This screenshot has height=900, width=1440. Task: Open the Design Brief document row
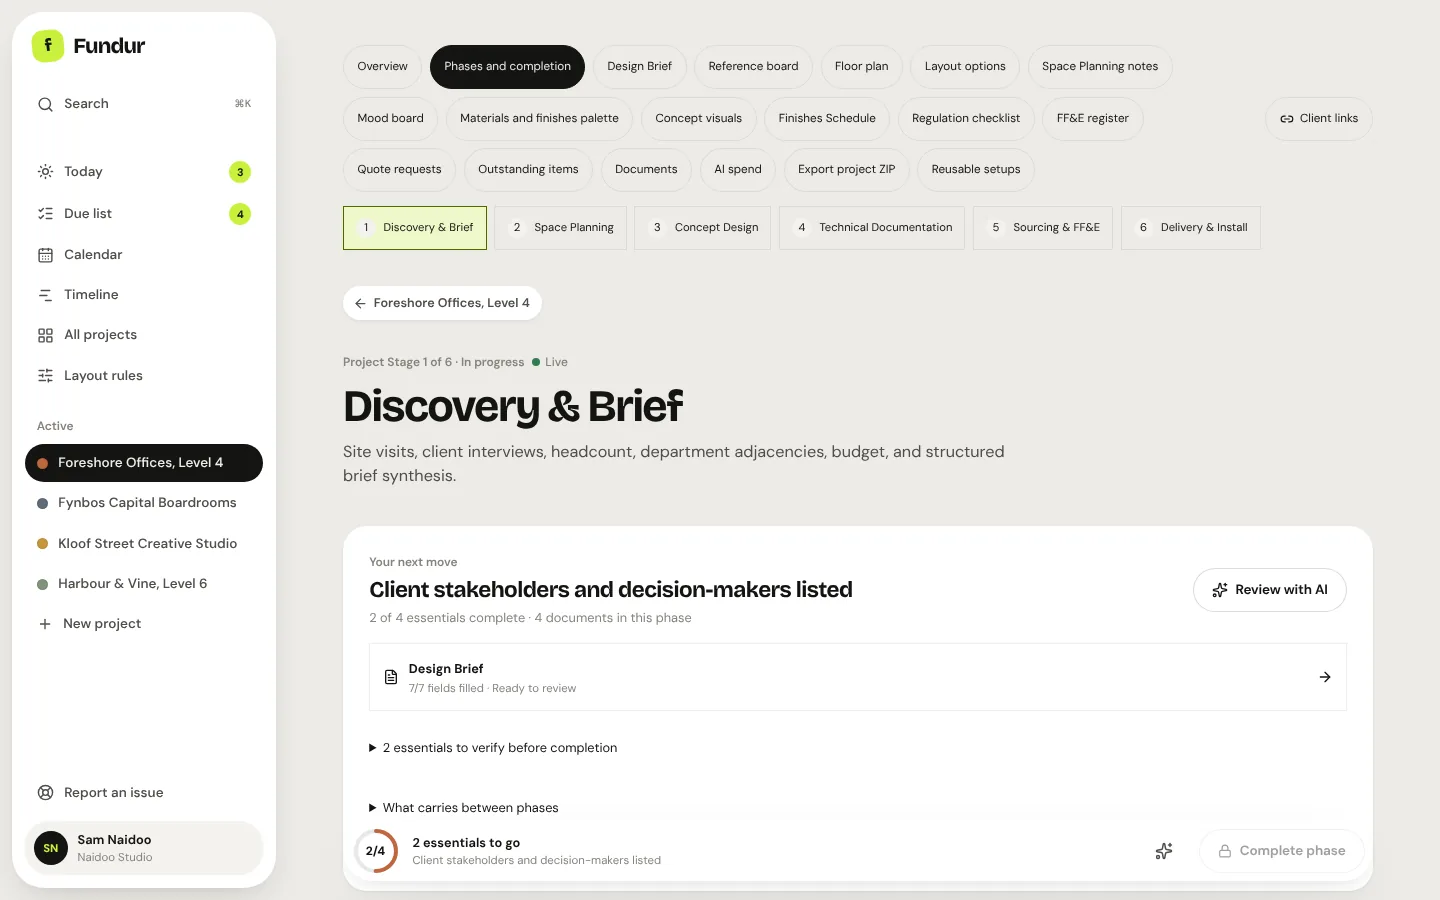858,677
